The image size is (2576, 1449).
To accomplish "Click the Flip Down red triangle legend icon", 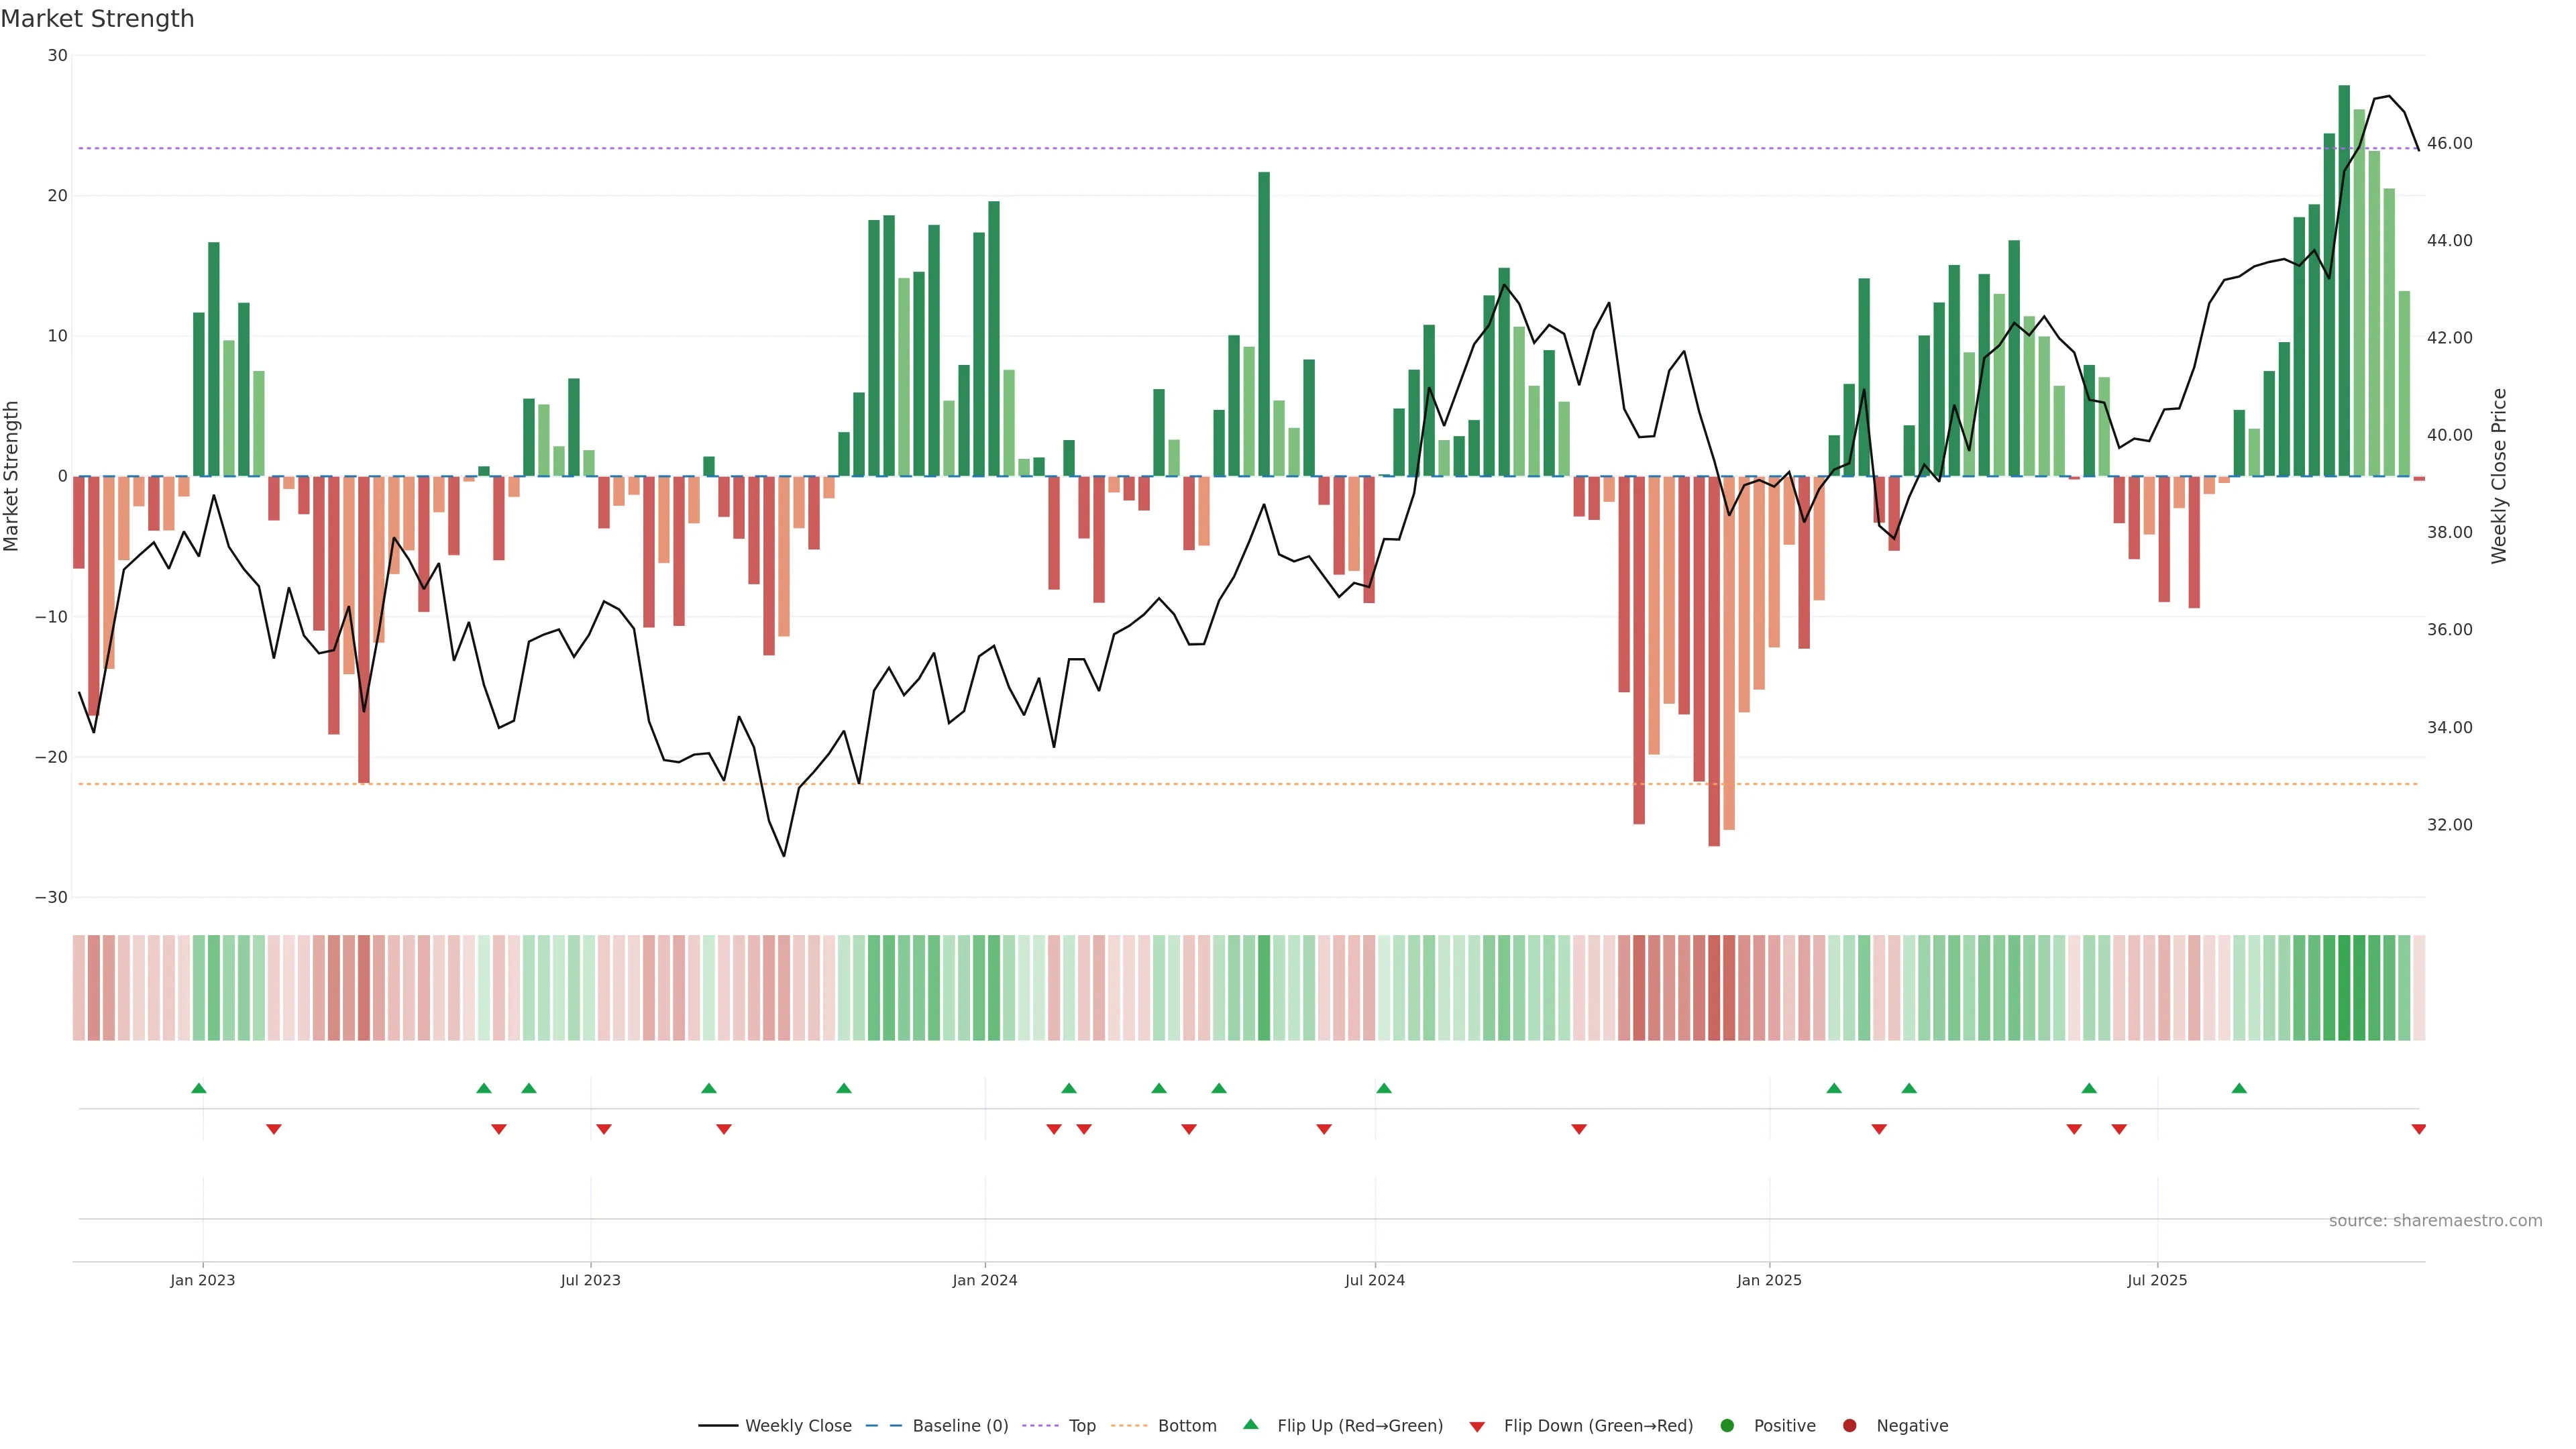I will (1477, 1427).
